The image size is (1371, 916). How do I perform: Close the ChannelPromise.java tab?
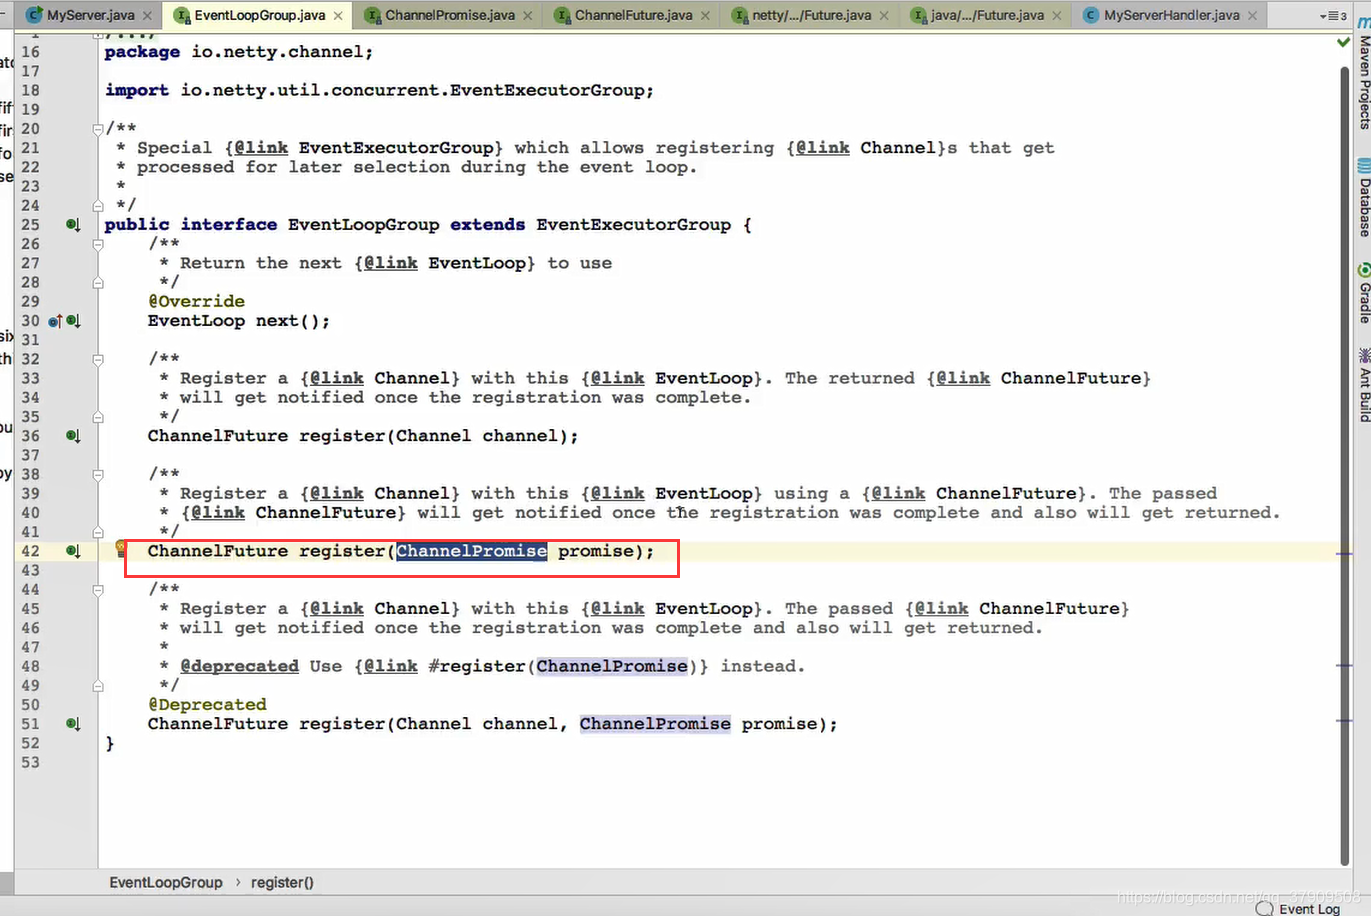(528, 16)
